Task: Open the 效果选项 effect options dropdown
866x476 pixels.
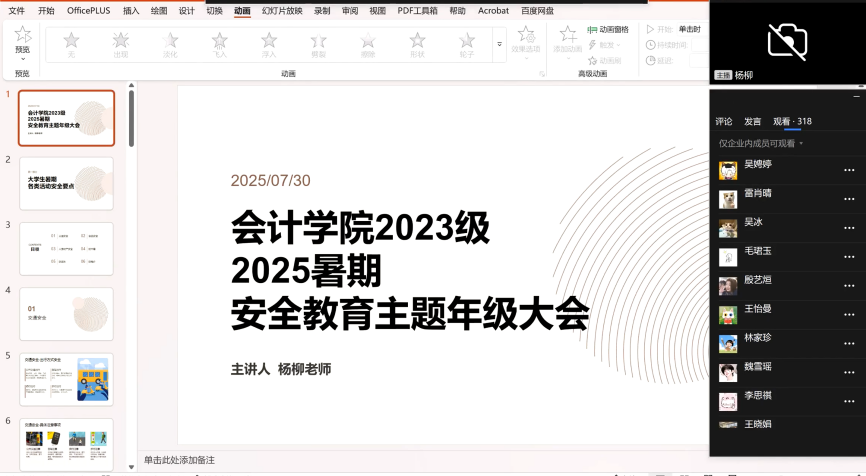Action: point(525,40)
